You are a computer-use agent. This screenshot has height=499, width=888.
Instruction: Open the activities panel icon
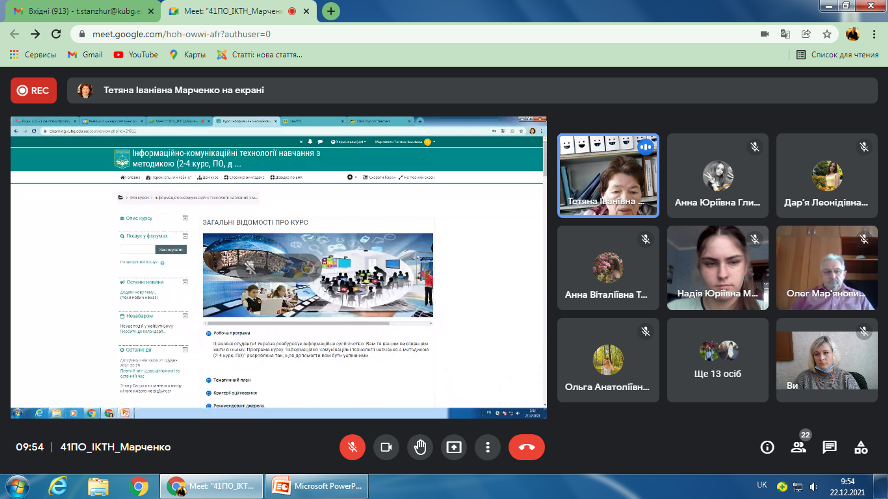(x=860, y=447)
